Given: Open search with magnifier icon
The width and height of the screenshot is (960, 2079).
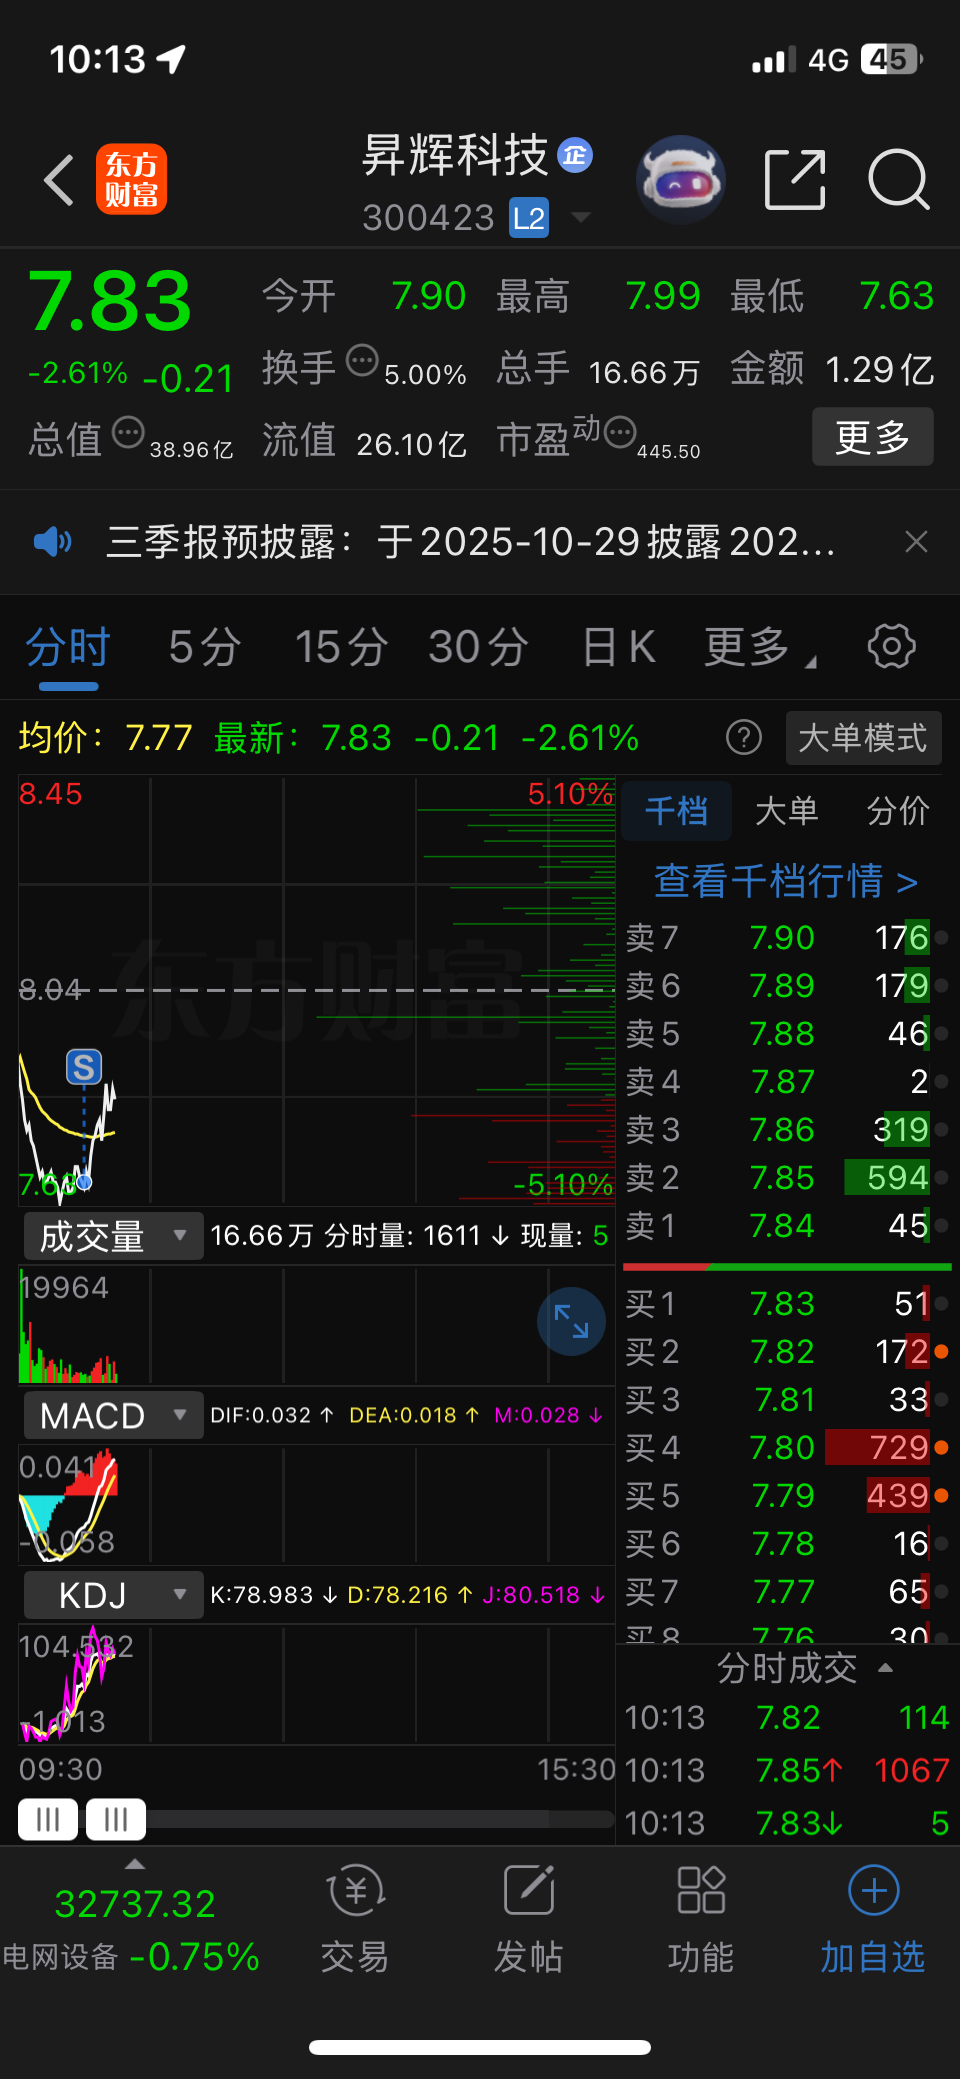Looking at the screenshot, I should tap(898, 180).
